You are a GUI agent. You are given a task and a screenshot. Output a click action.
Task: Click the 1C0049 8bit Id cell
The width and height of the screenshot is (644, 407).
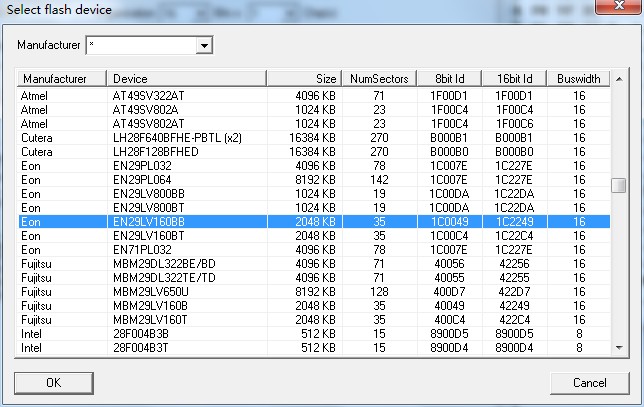[x=449, y=222]
